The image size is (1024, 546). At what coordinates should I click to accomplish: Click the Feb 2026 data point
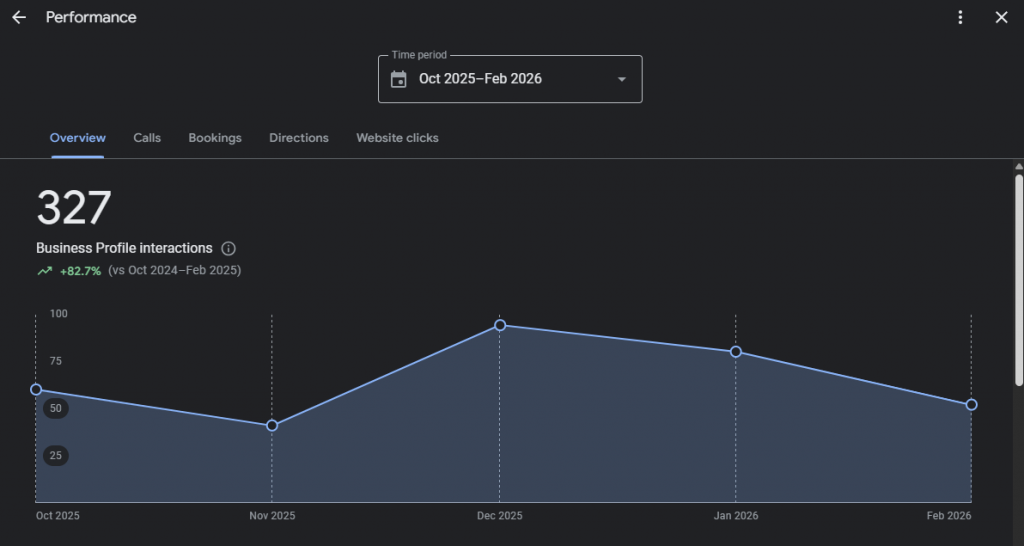pos(971,405)
